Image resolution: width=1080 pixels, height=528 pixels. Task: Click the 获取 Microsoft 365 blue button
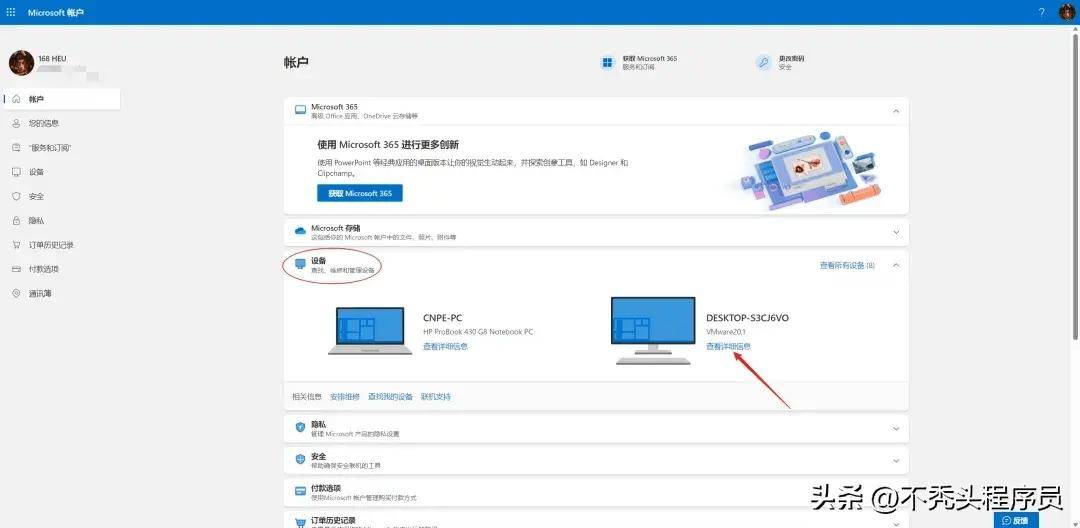359,193
